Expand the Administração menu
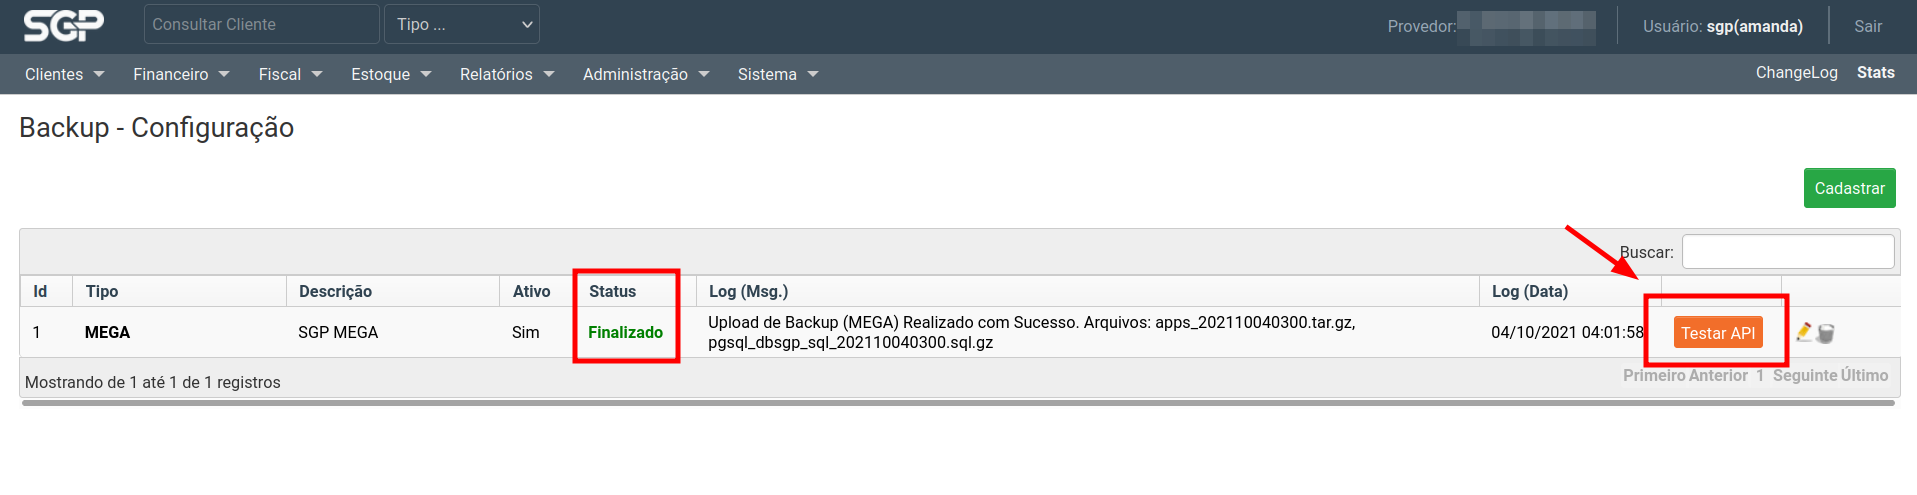The width and height of the screenshot is (1917, 495). (646, 74)
